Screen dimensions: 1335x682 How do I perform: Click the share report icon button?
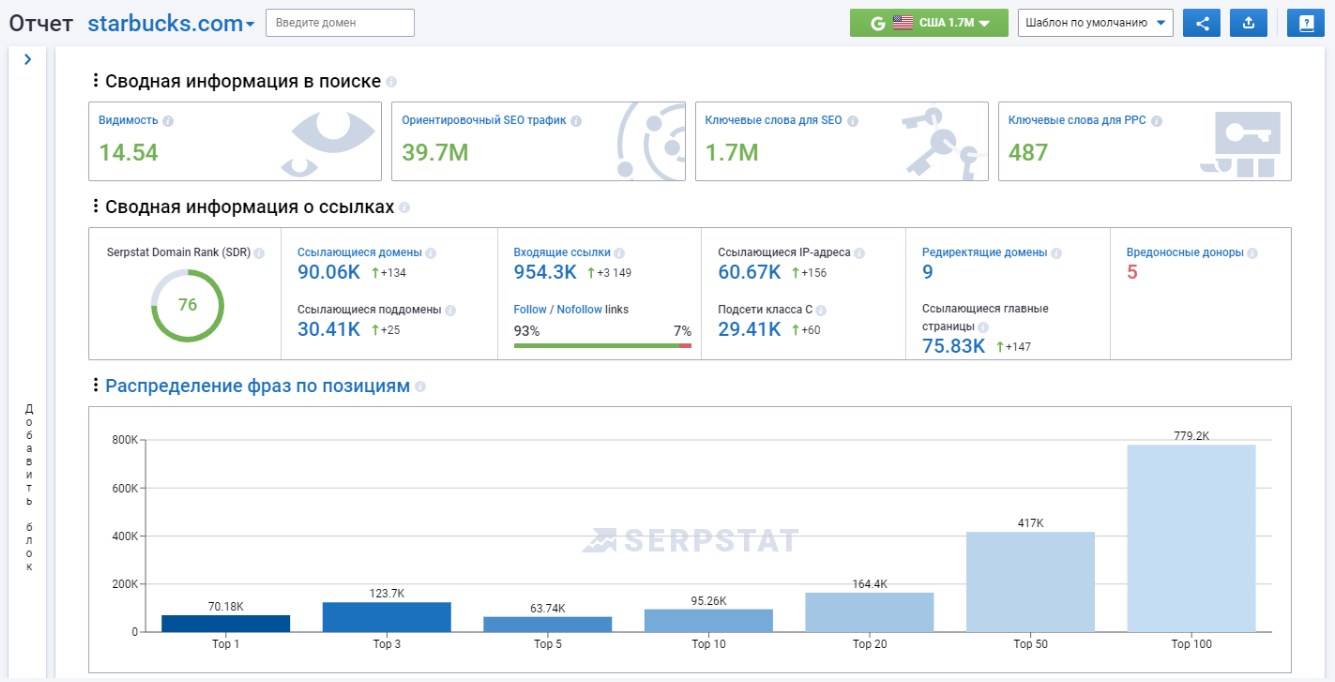1201,23
